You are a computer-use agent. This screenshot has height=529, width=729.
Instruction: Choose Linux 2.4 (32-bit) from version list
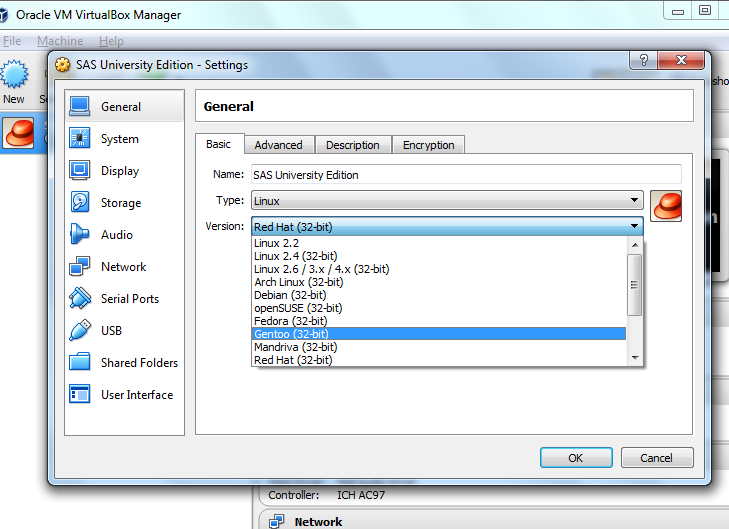[438, 256]
